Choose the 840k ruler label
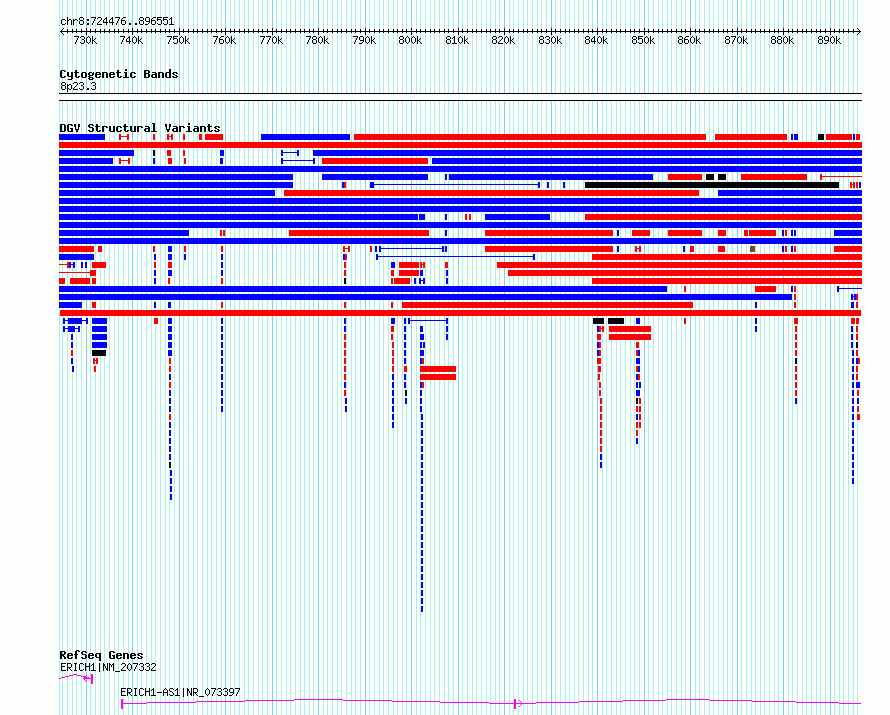This screenshot has height=715, width=890. click(596, 41)
